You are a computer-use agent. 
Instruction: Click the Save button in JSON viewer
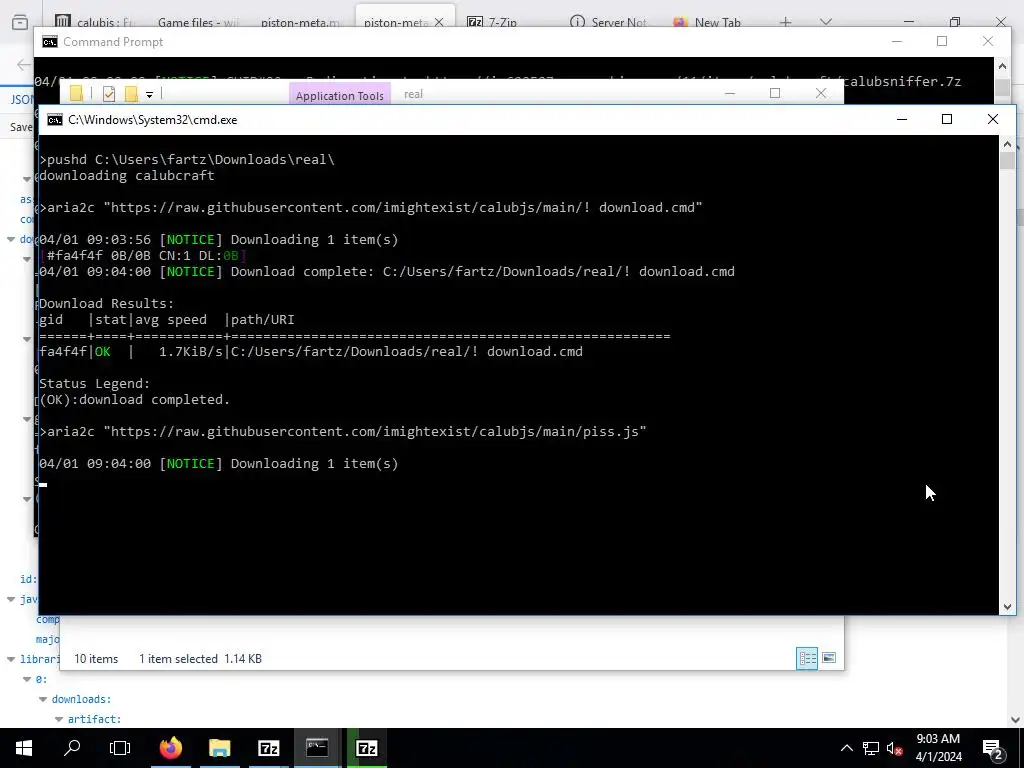tap(21, 127)
